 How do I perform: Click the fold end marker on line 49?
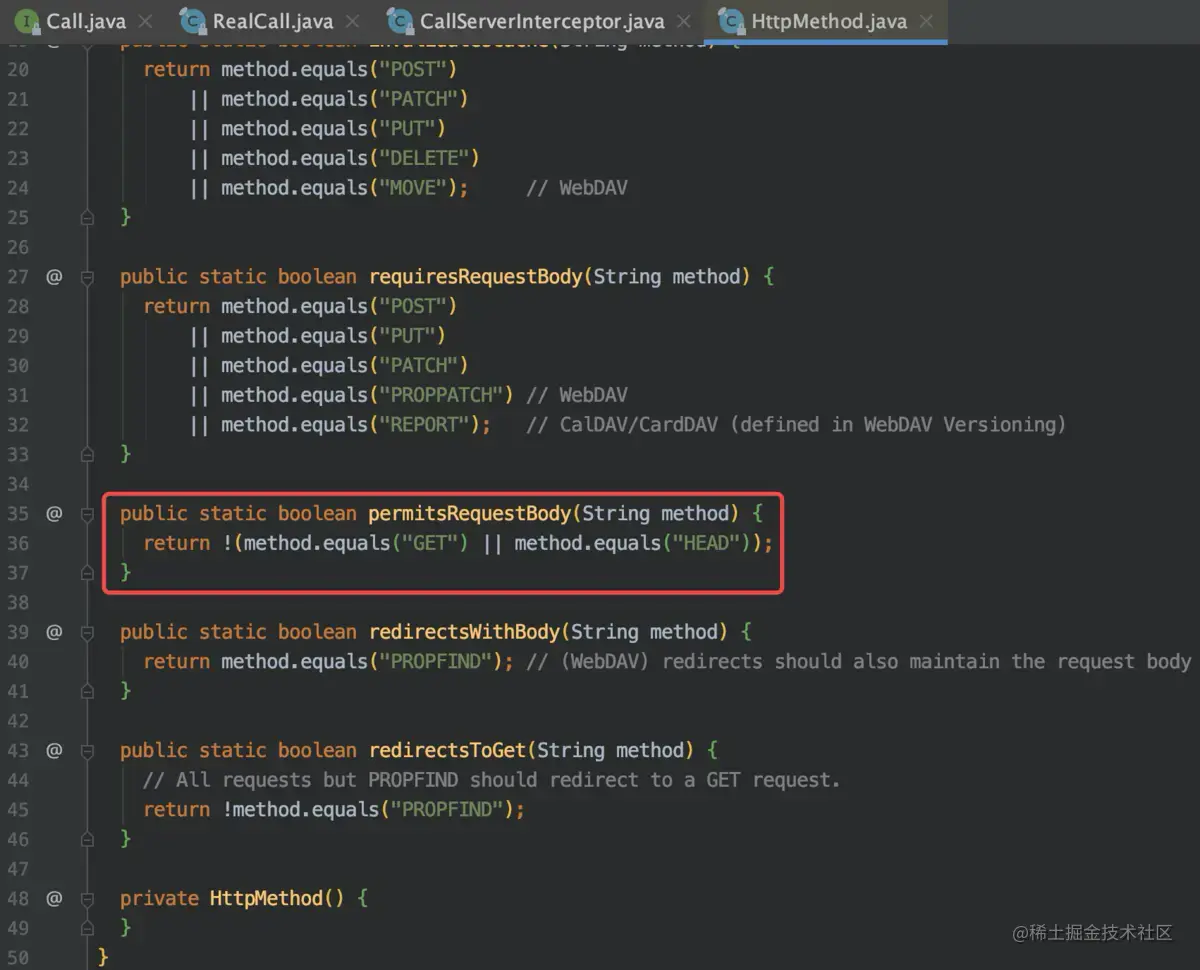coord(87,928)
